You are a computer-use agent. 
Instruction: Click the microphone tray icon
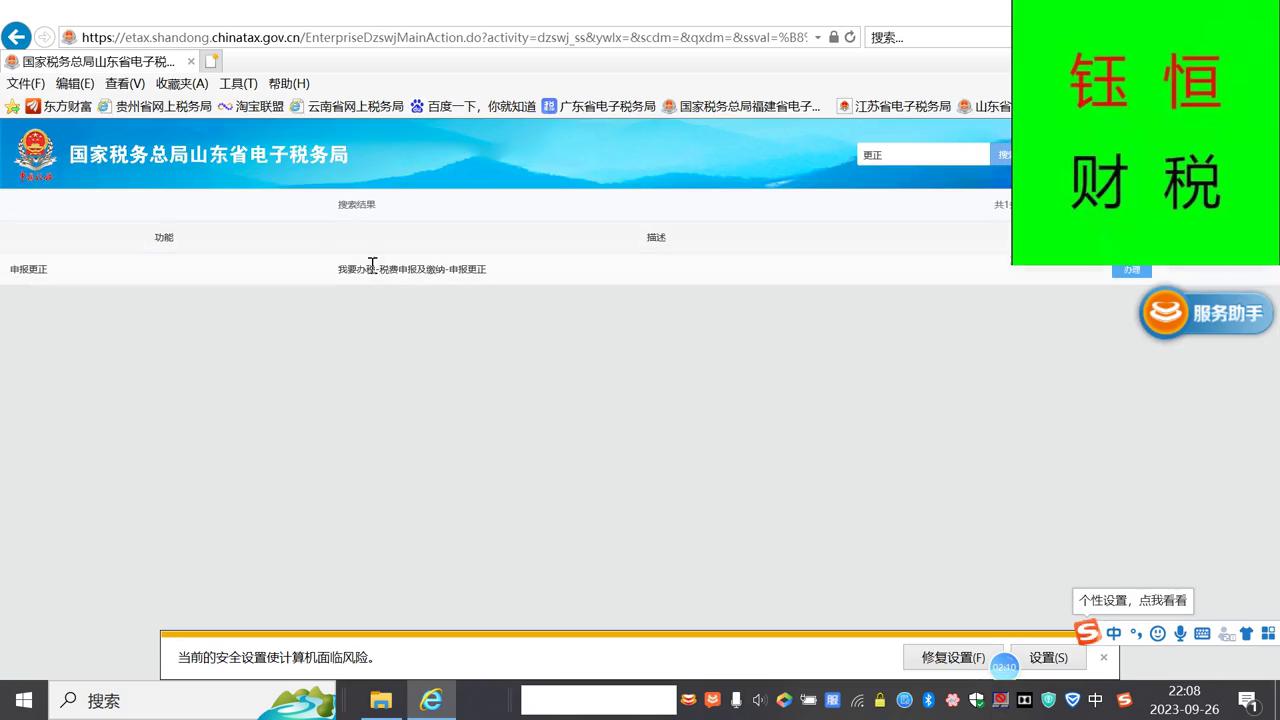pyautogui.click(x=736, y=700)
